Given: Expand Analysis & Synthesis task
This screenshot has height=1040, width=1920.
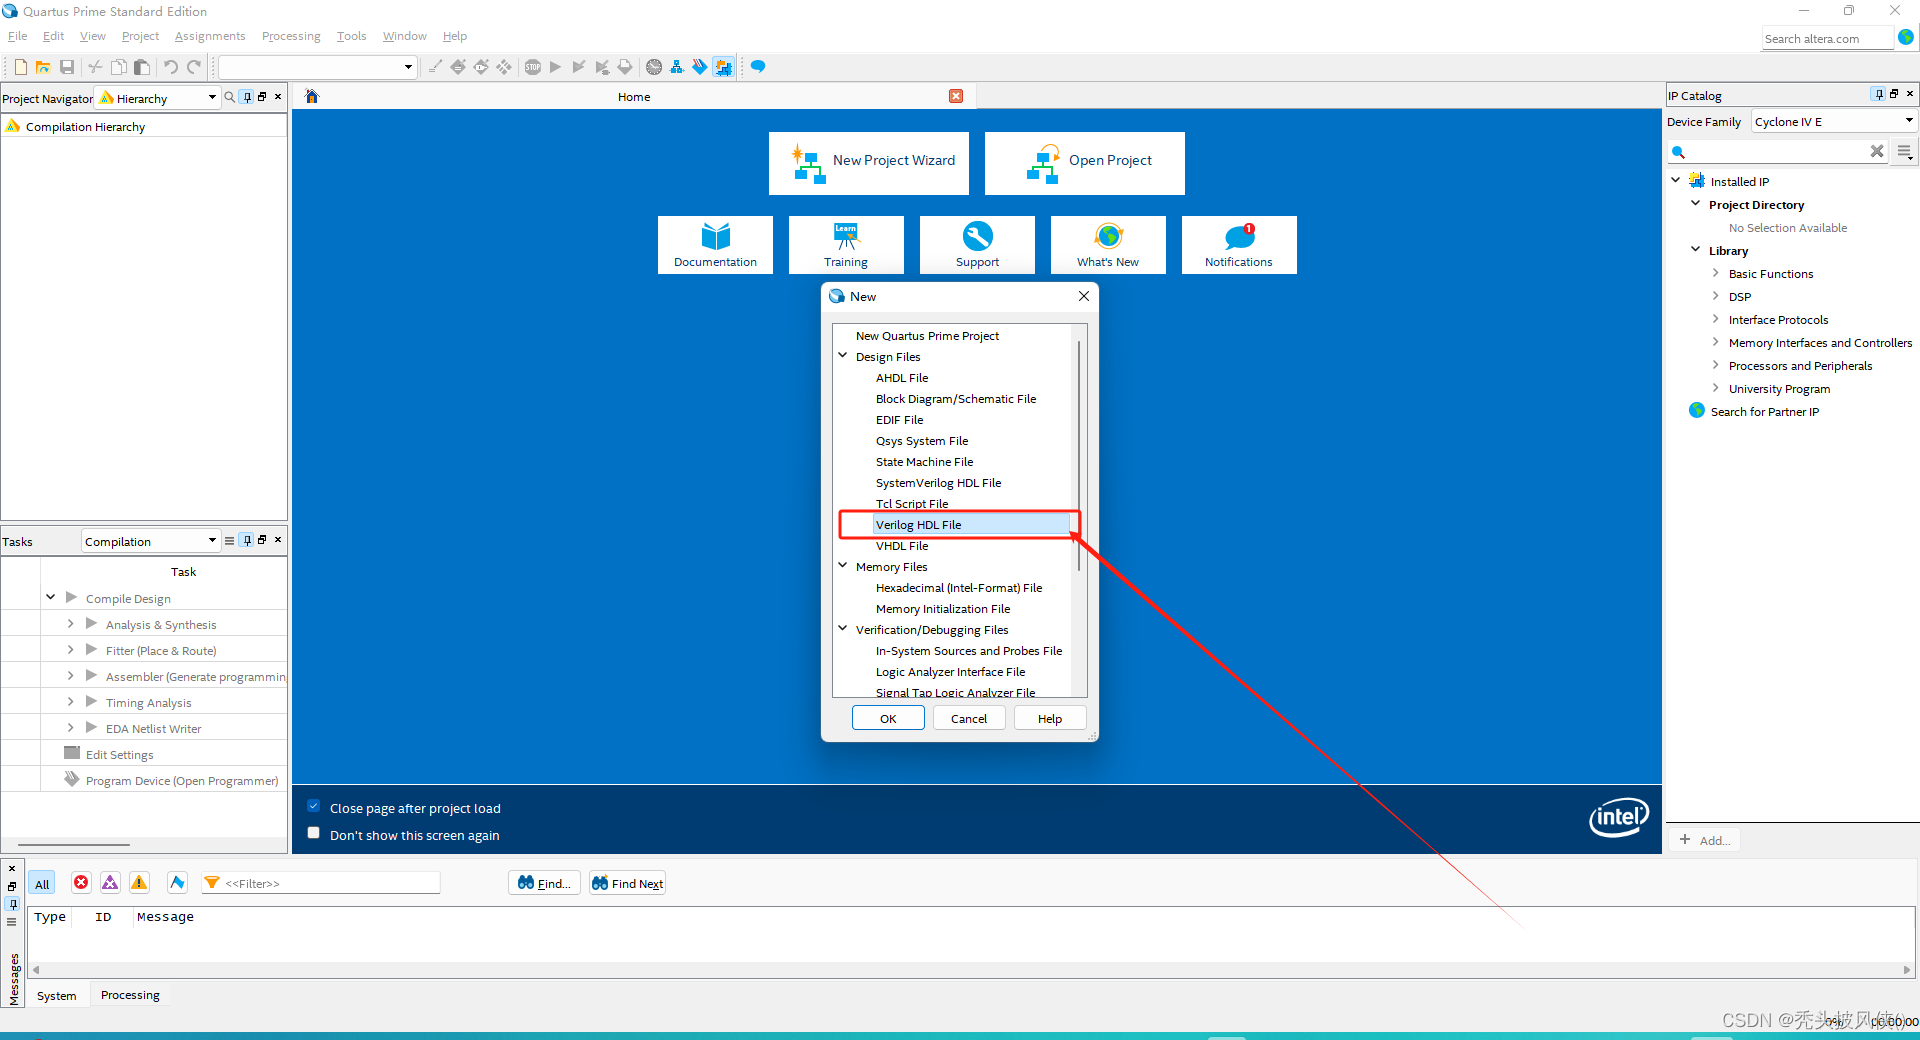Looking at the screenshot, I should 71,623.
